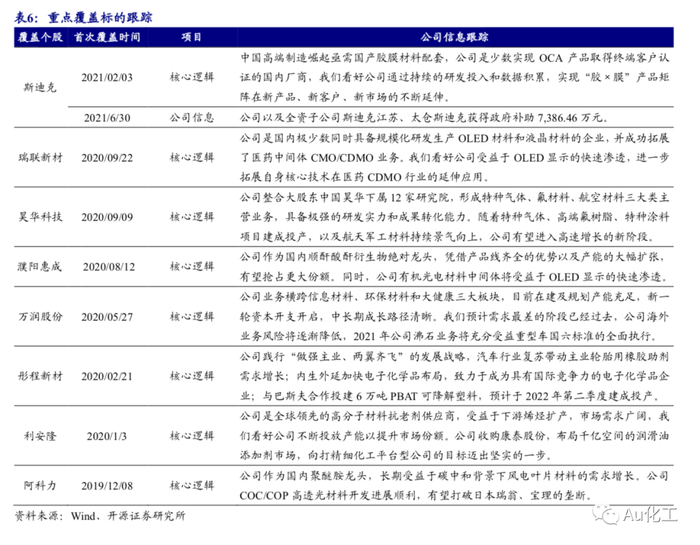
Task: Select the date '2021/02/03'
Action: click(x=107, y=78)
